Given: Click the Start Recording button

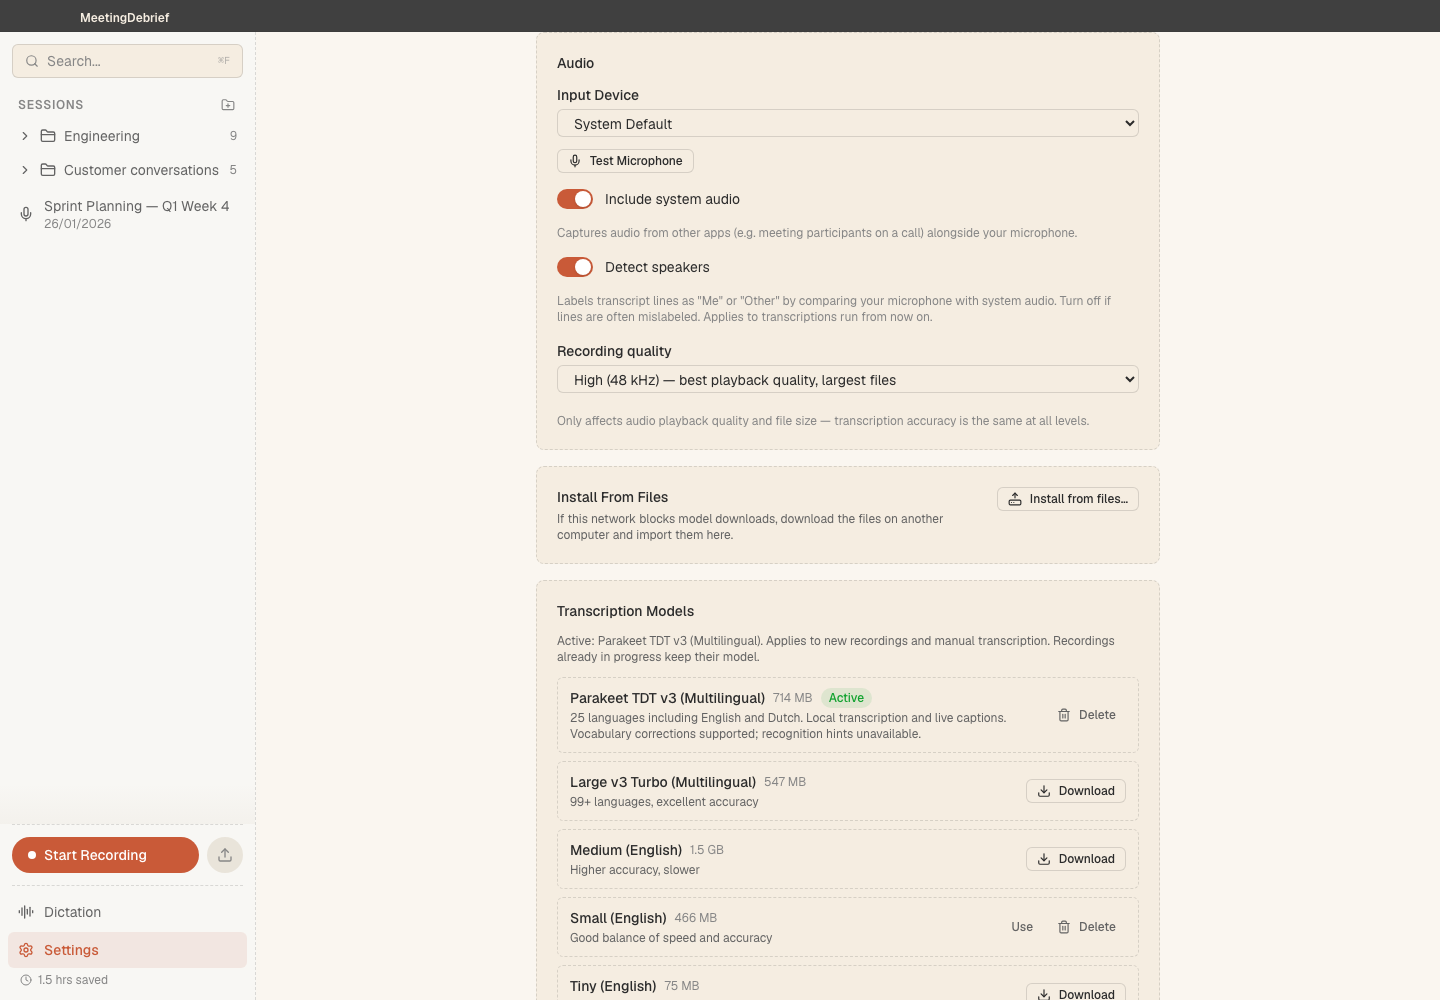Looking at the screenshot, I should [105, 855].
